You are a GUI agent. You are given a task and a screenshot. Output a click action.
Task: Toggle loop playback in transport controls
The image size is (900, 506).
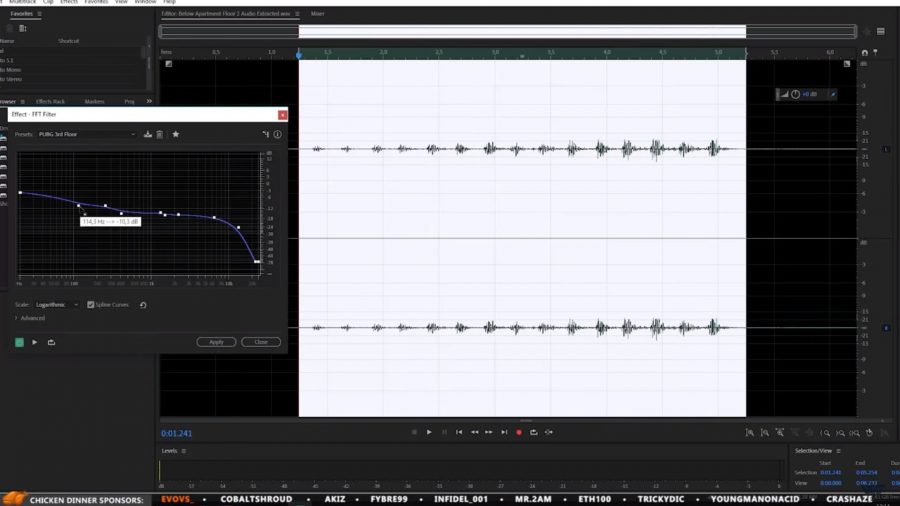[x=534, y=433]
